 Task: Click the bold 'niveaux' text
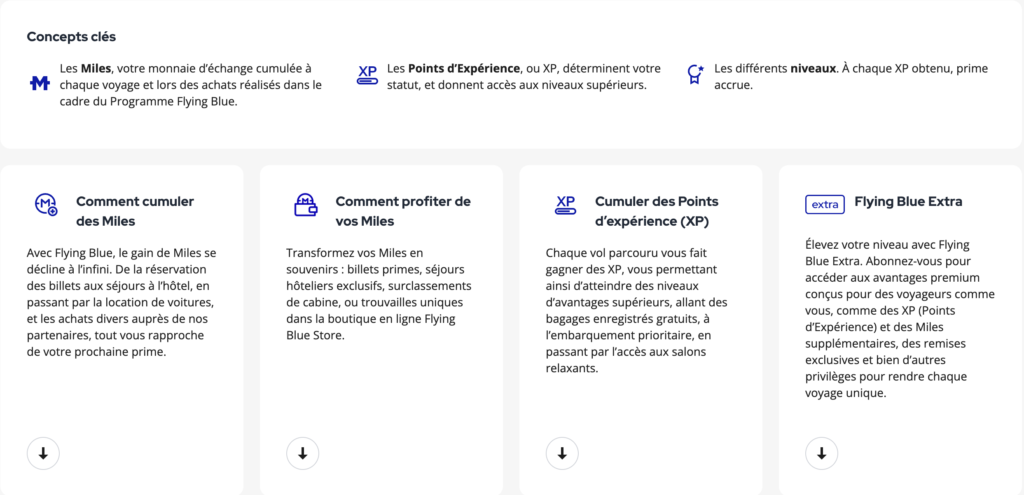811,68
